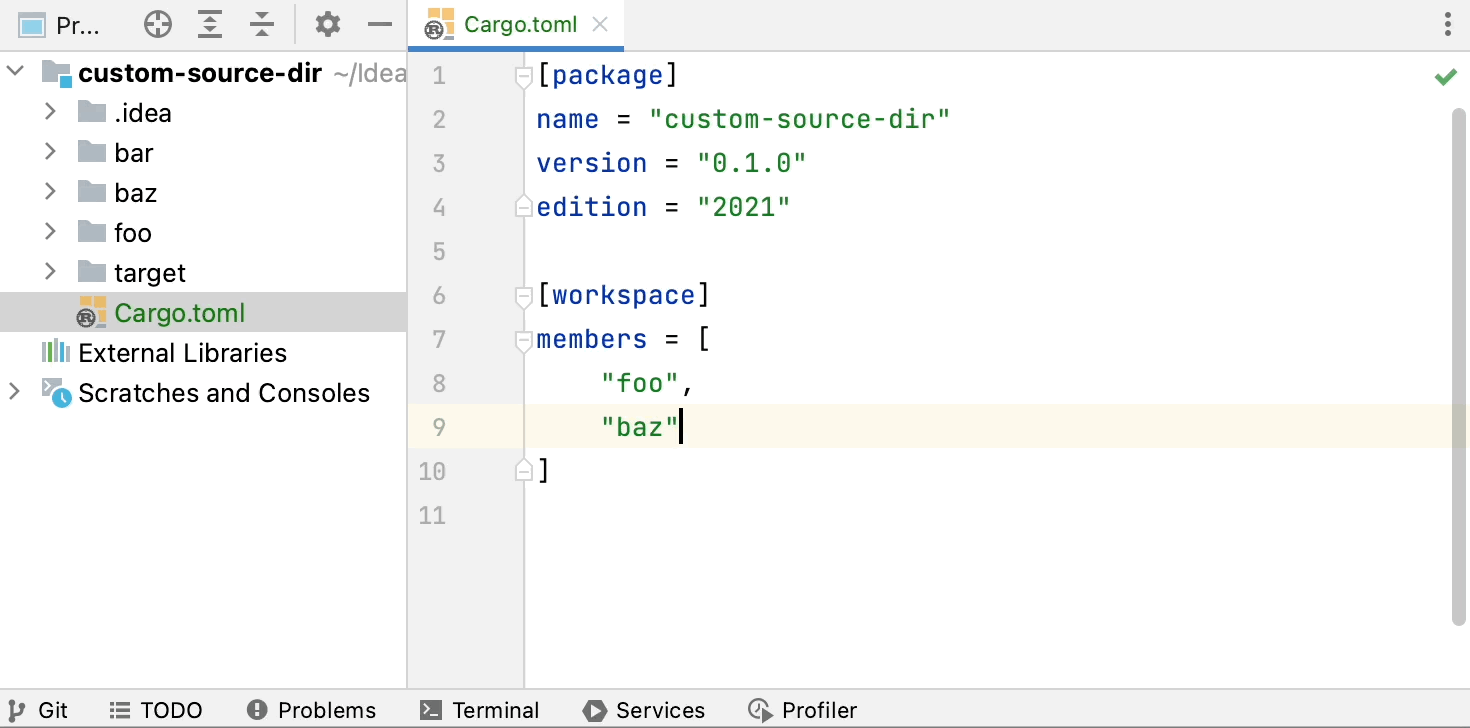Open the Profiler tool window
Image resolution: width=1470 pixels, height=728 pixels.
tap(803, 710)
